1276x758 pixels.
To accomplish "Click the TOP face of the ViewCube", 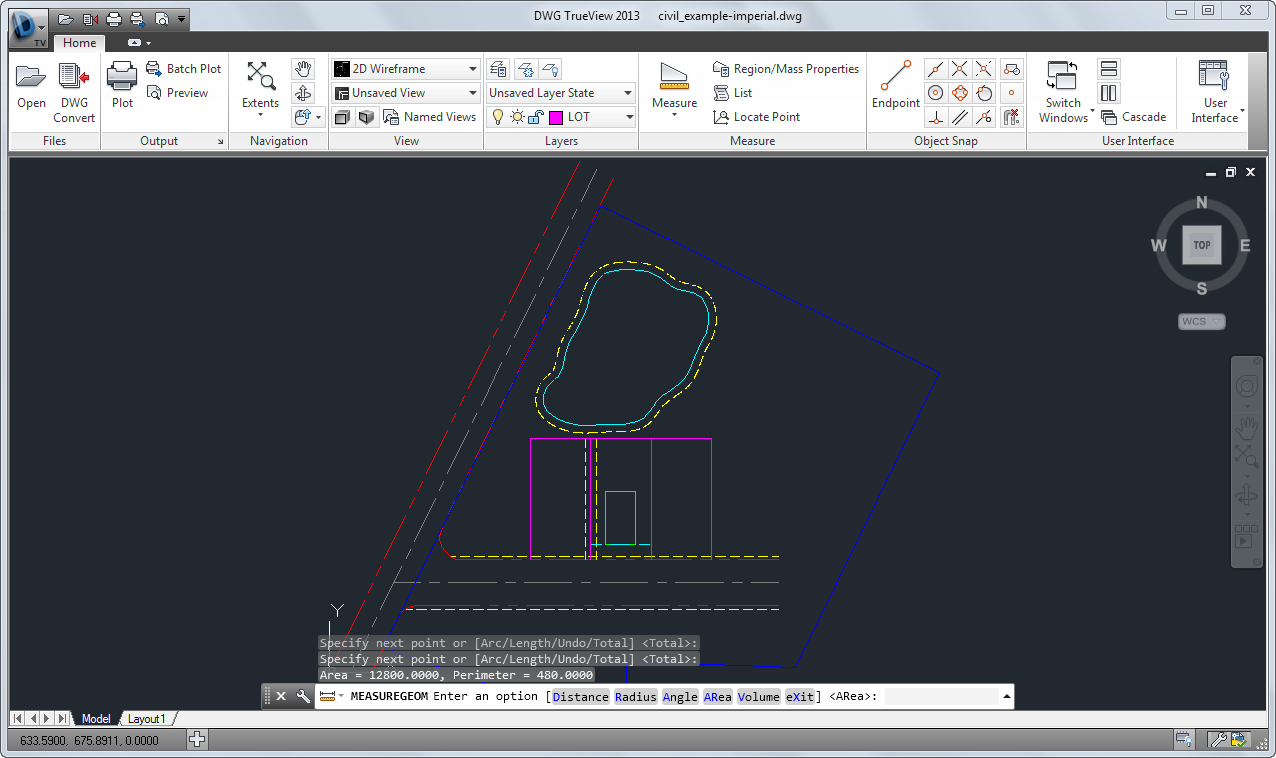I will pos(1201,245).
